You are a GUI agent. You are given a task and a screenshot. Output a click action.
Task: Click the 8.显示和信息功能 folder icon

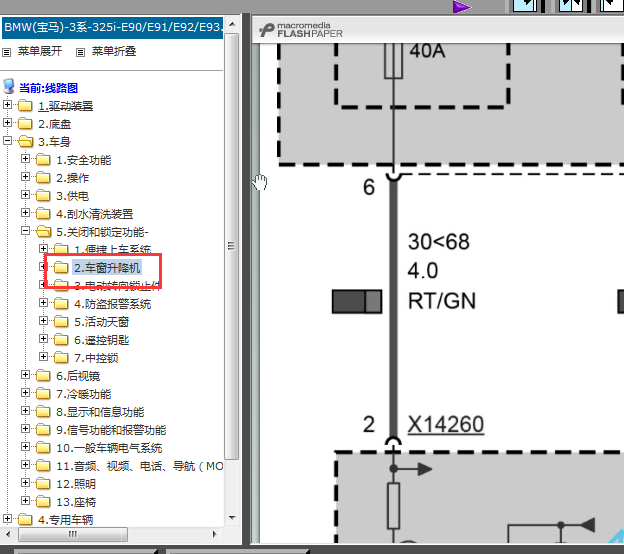click(43, 411)
